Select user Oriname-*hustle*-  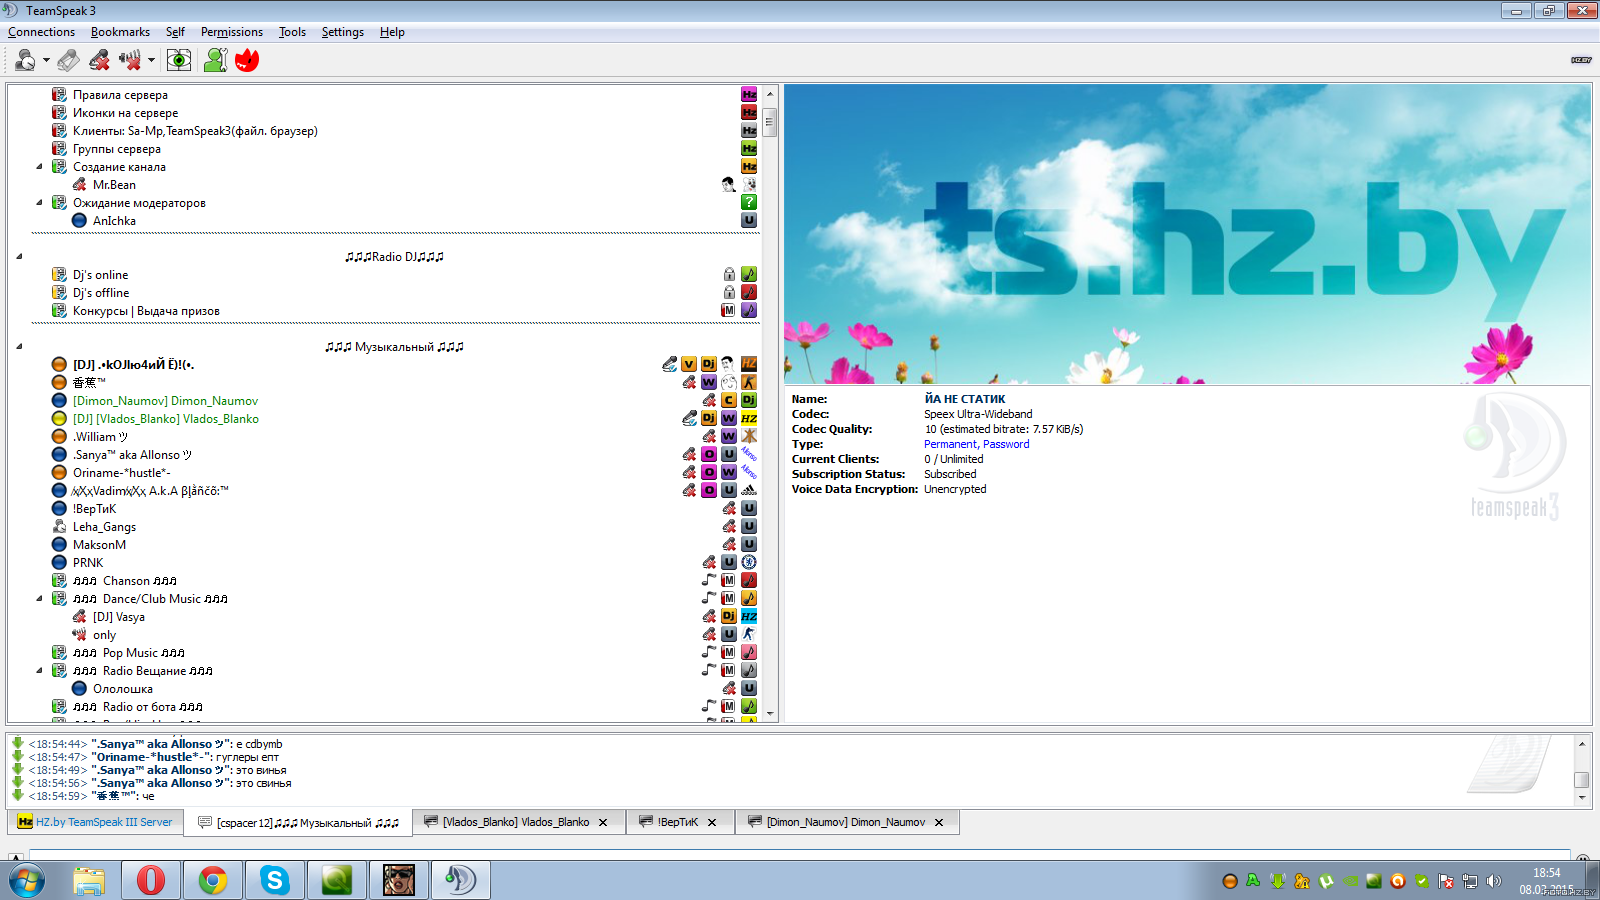pos(121,473)
